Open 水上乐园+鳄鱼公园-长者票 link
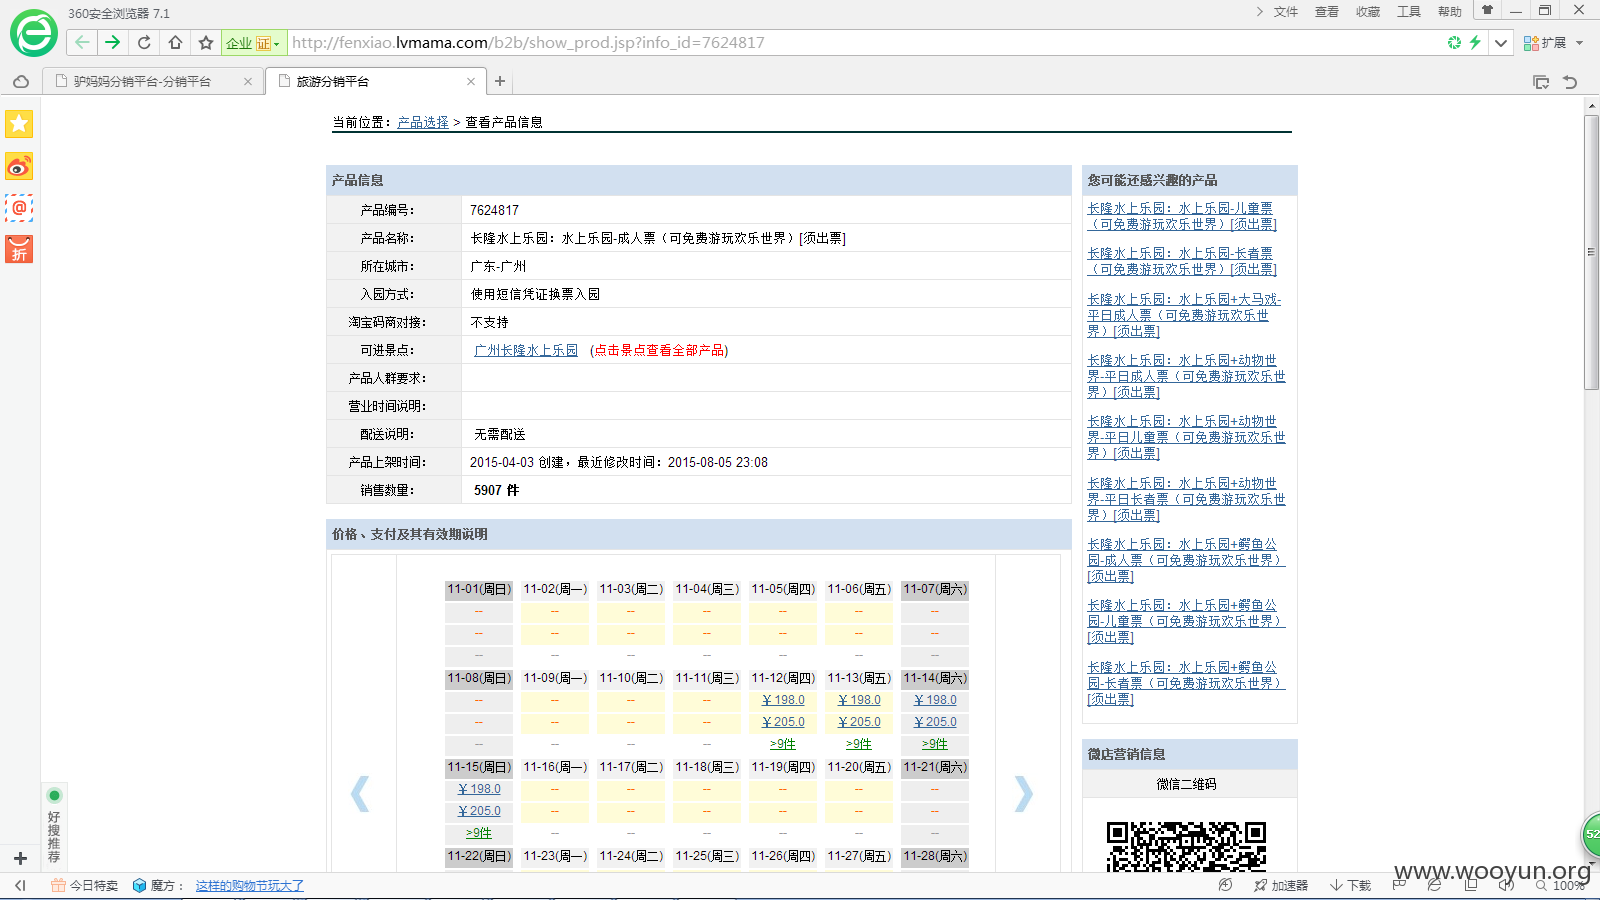Image resolution: width=1600 pixels, height=900 pixels. 1186,683
